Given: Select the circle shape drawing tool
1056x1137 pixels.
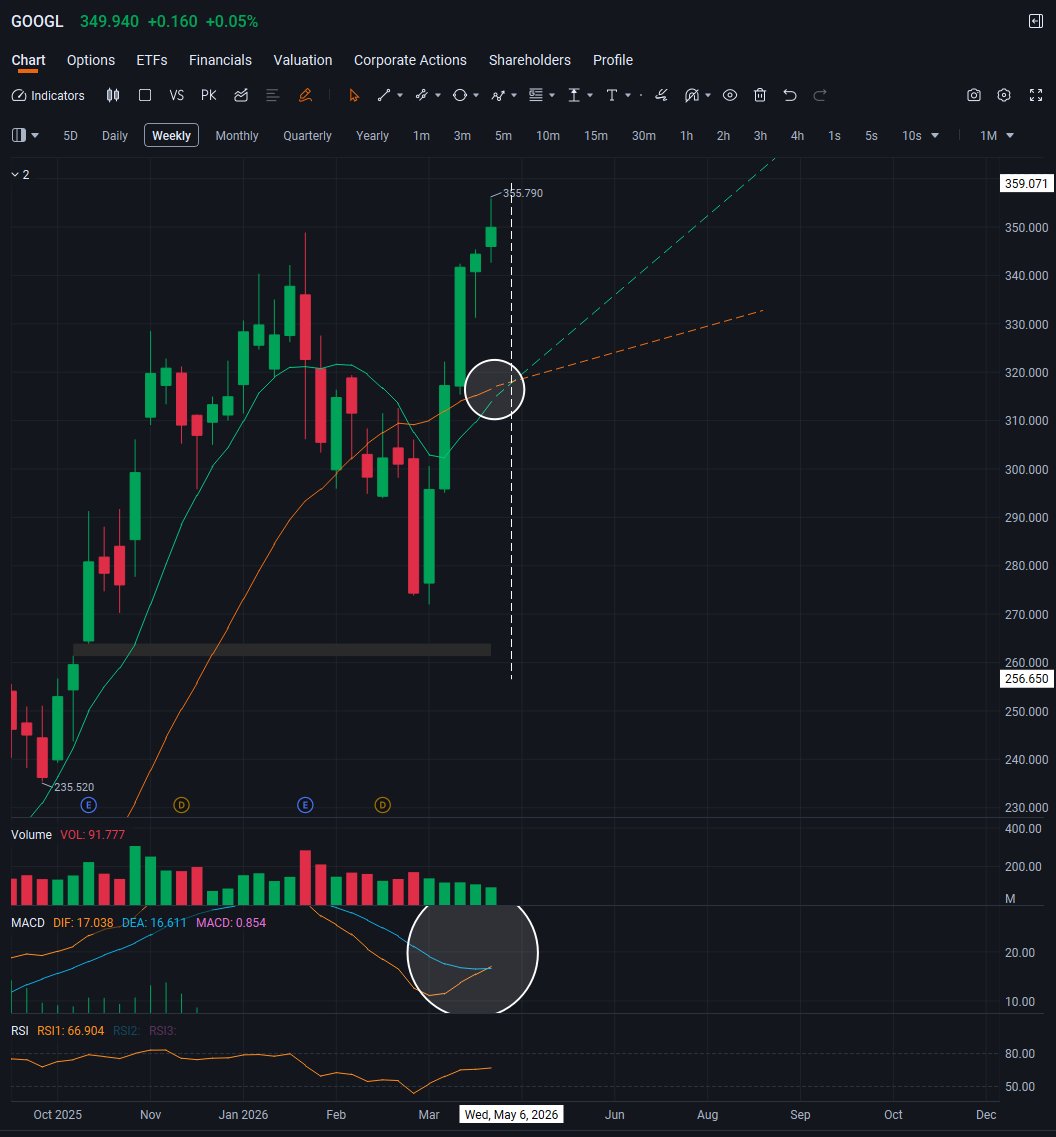Looking at the screenshot, I should 460,96.
